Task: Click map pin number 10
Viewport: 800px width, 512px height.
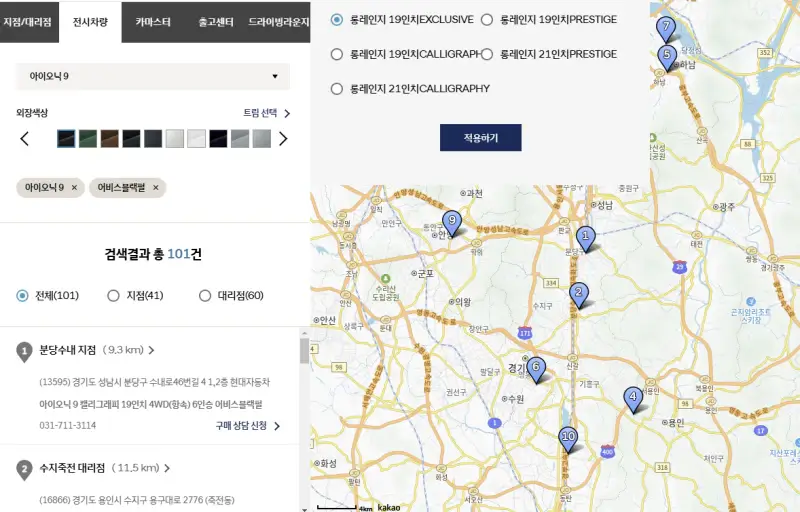Action: pyautogui.click(x=568, y=439)
